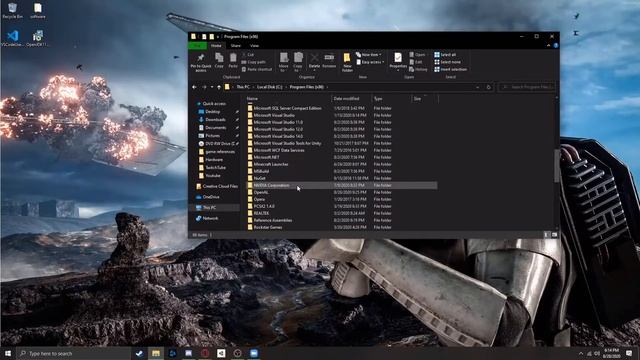Click the Search Program Files box

(x=527, y=87)
